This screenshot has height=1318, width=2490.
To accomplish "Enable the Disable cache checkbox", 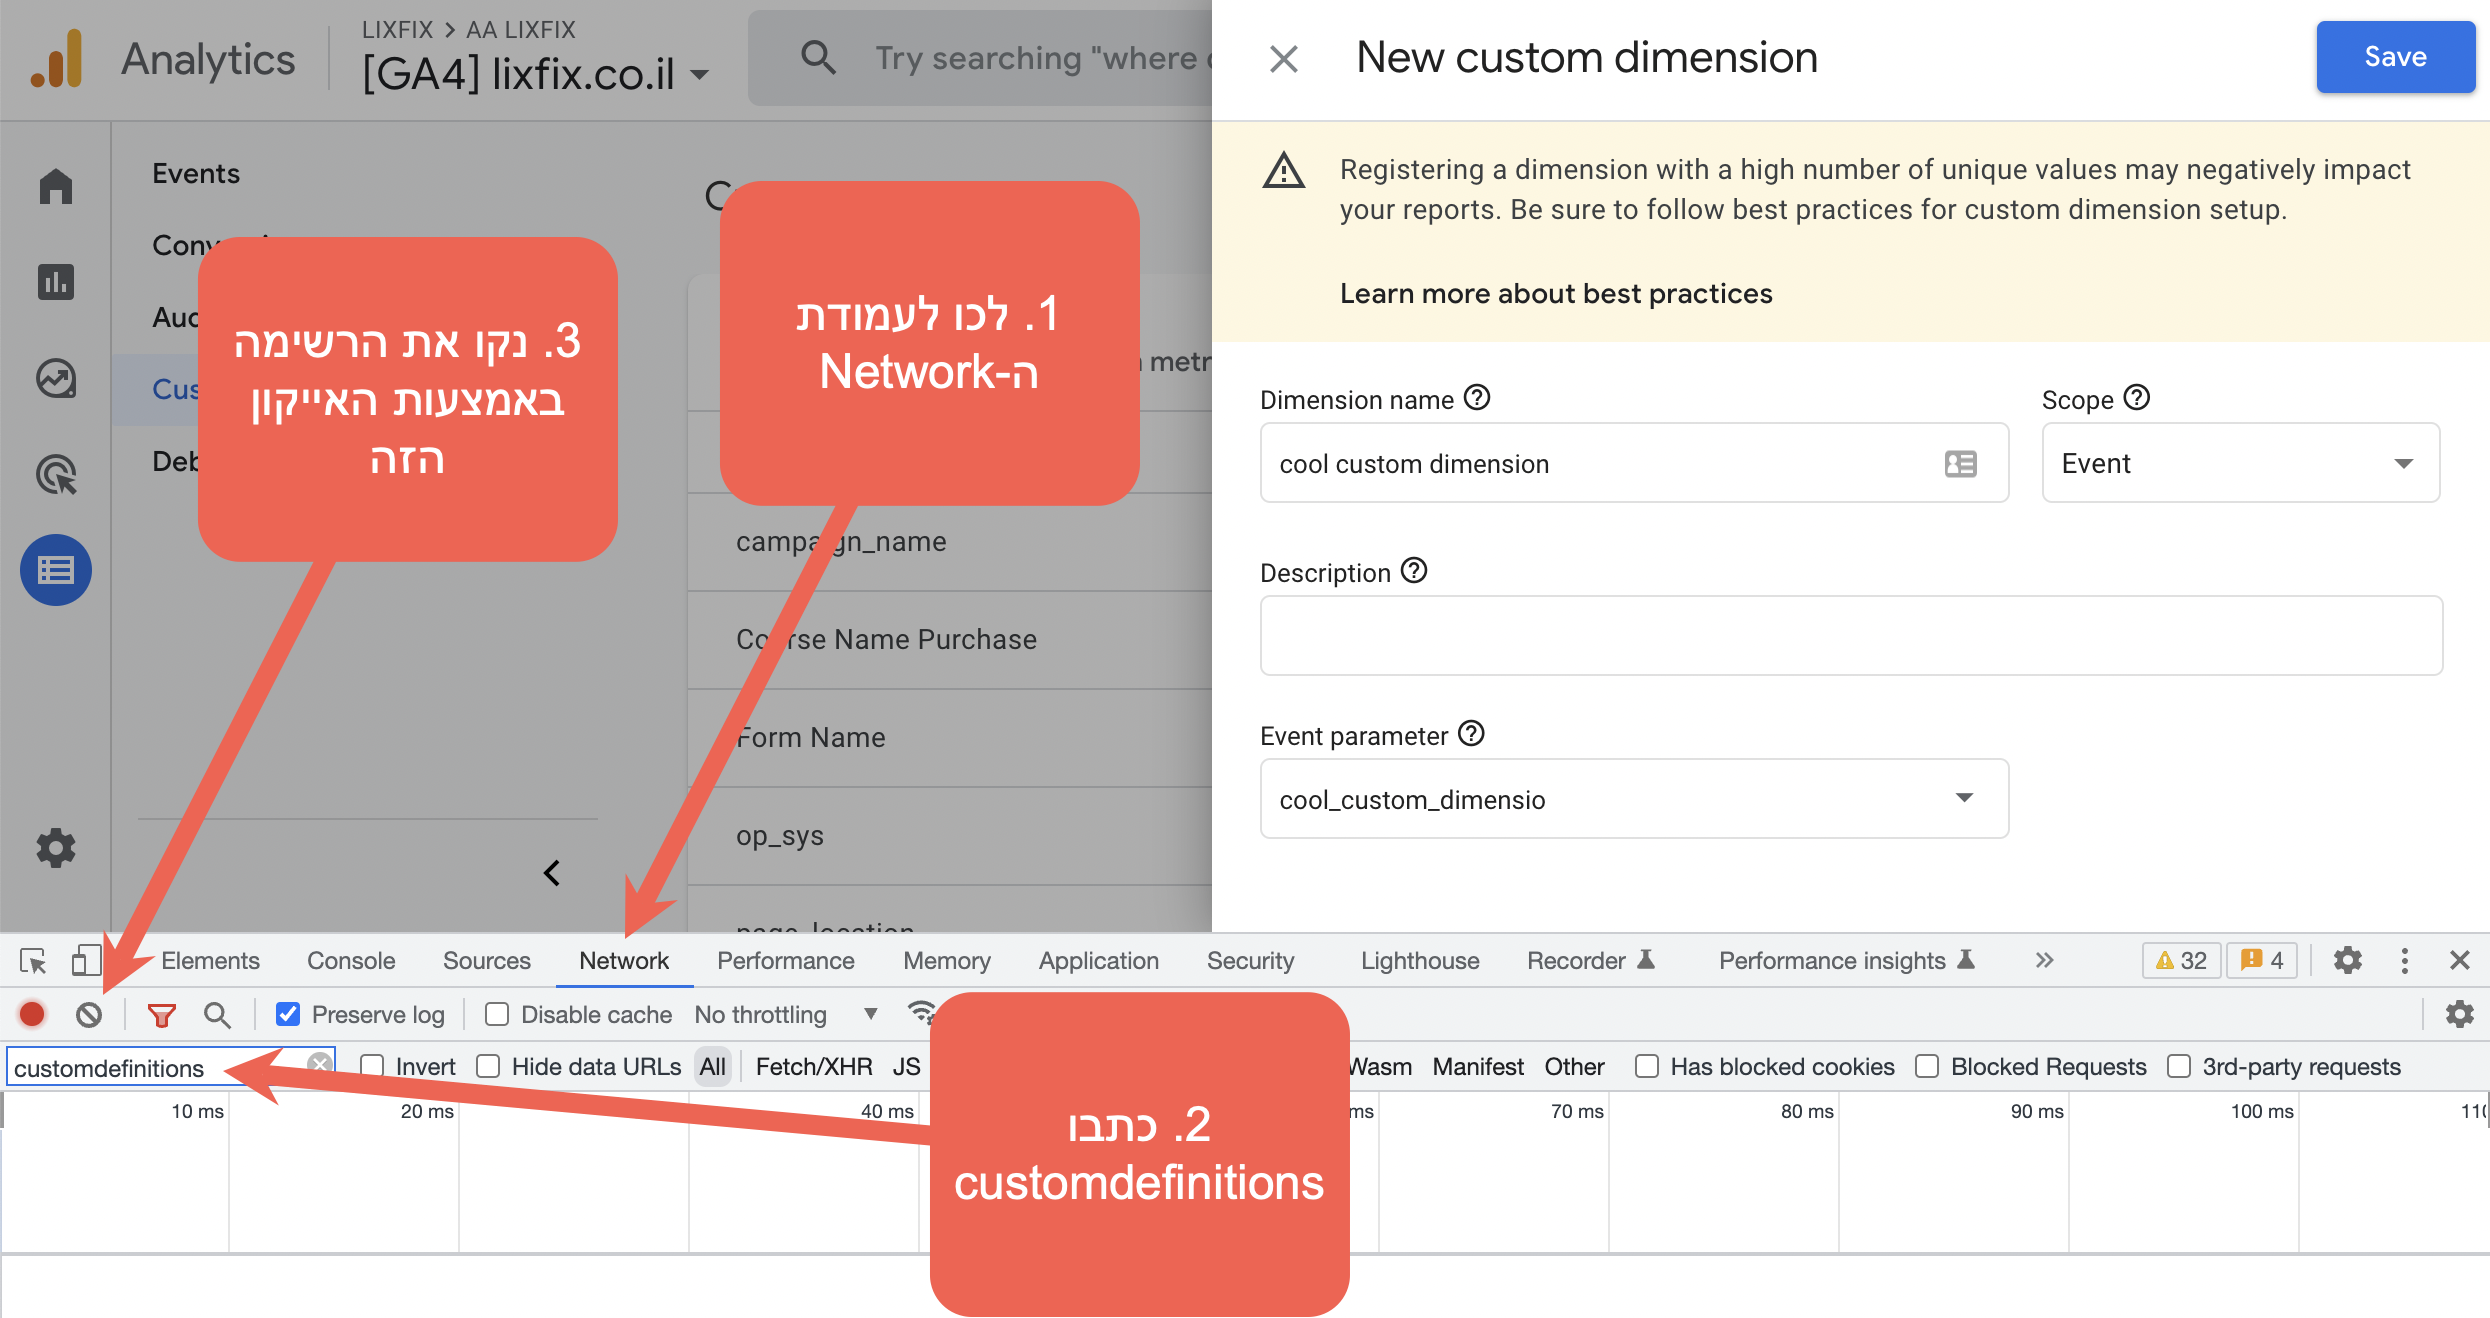I will click(x=496, y=1014).
